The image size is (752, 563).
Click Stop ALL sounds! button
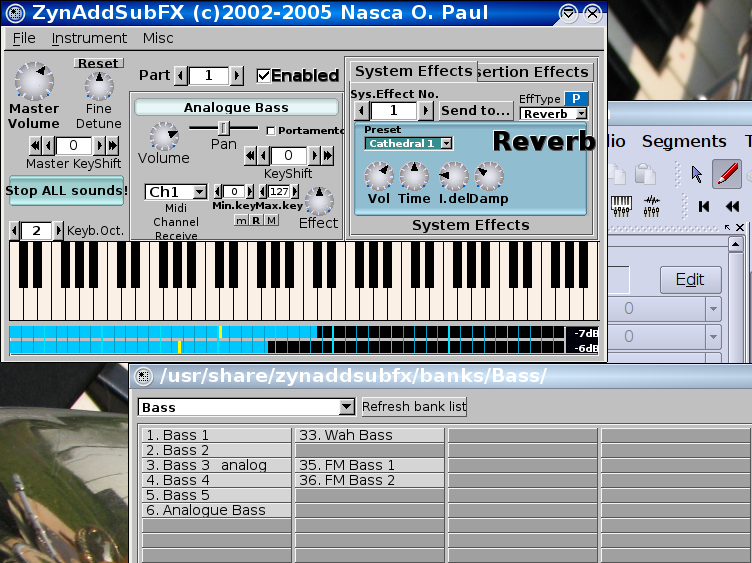pyautogui.click(x=67, y=190)
